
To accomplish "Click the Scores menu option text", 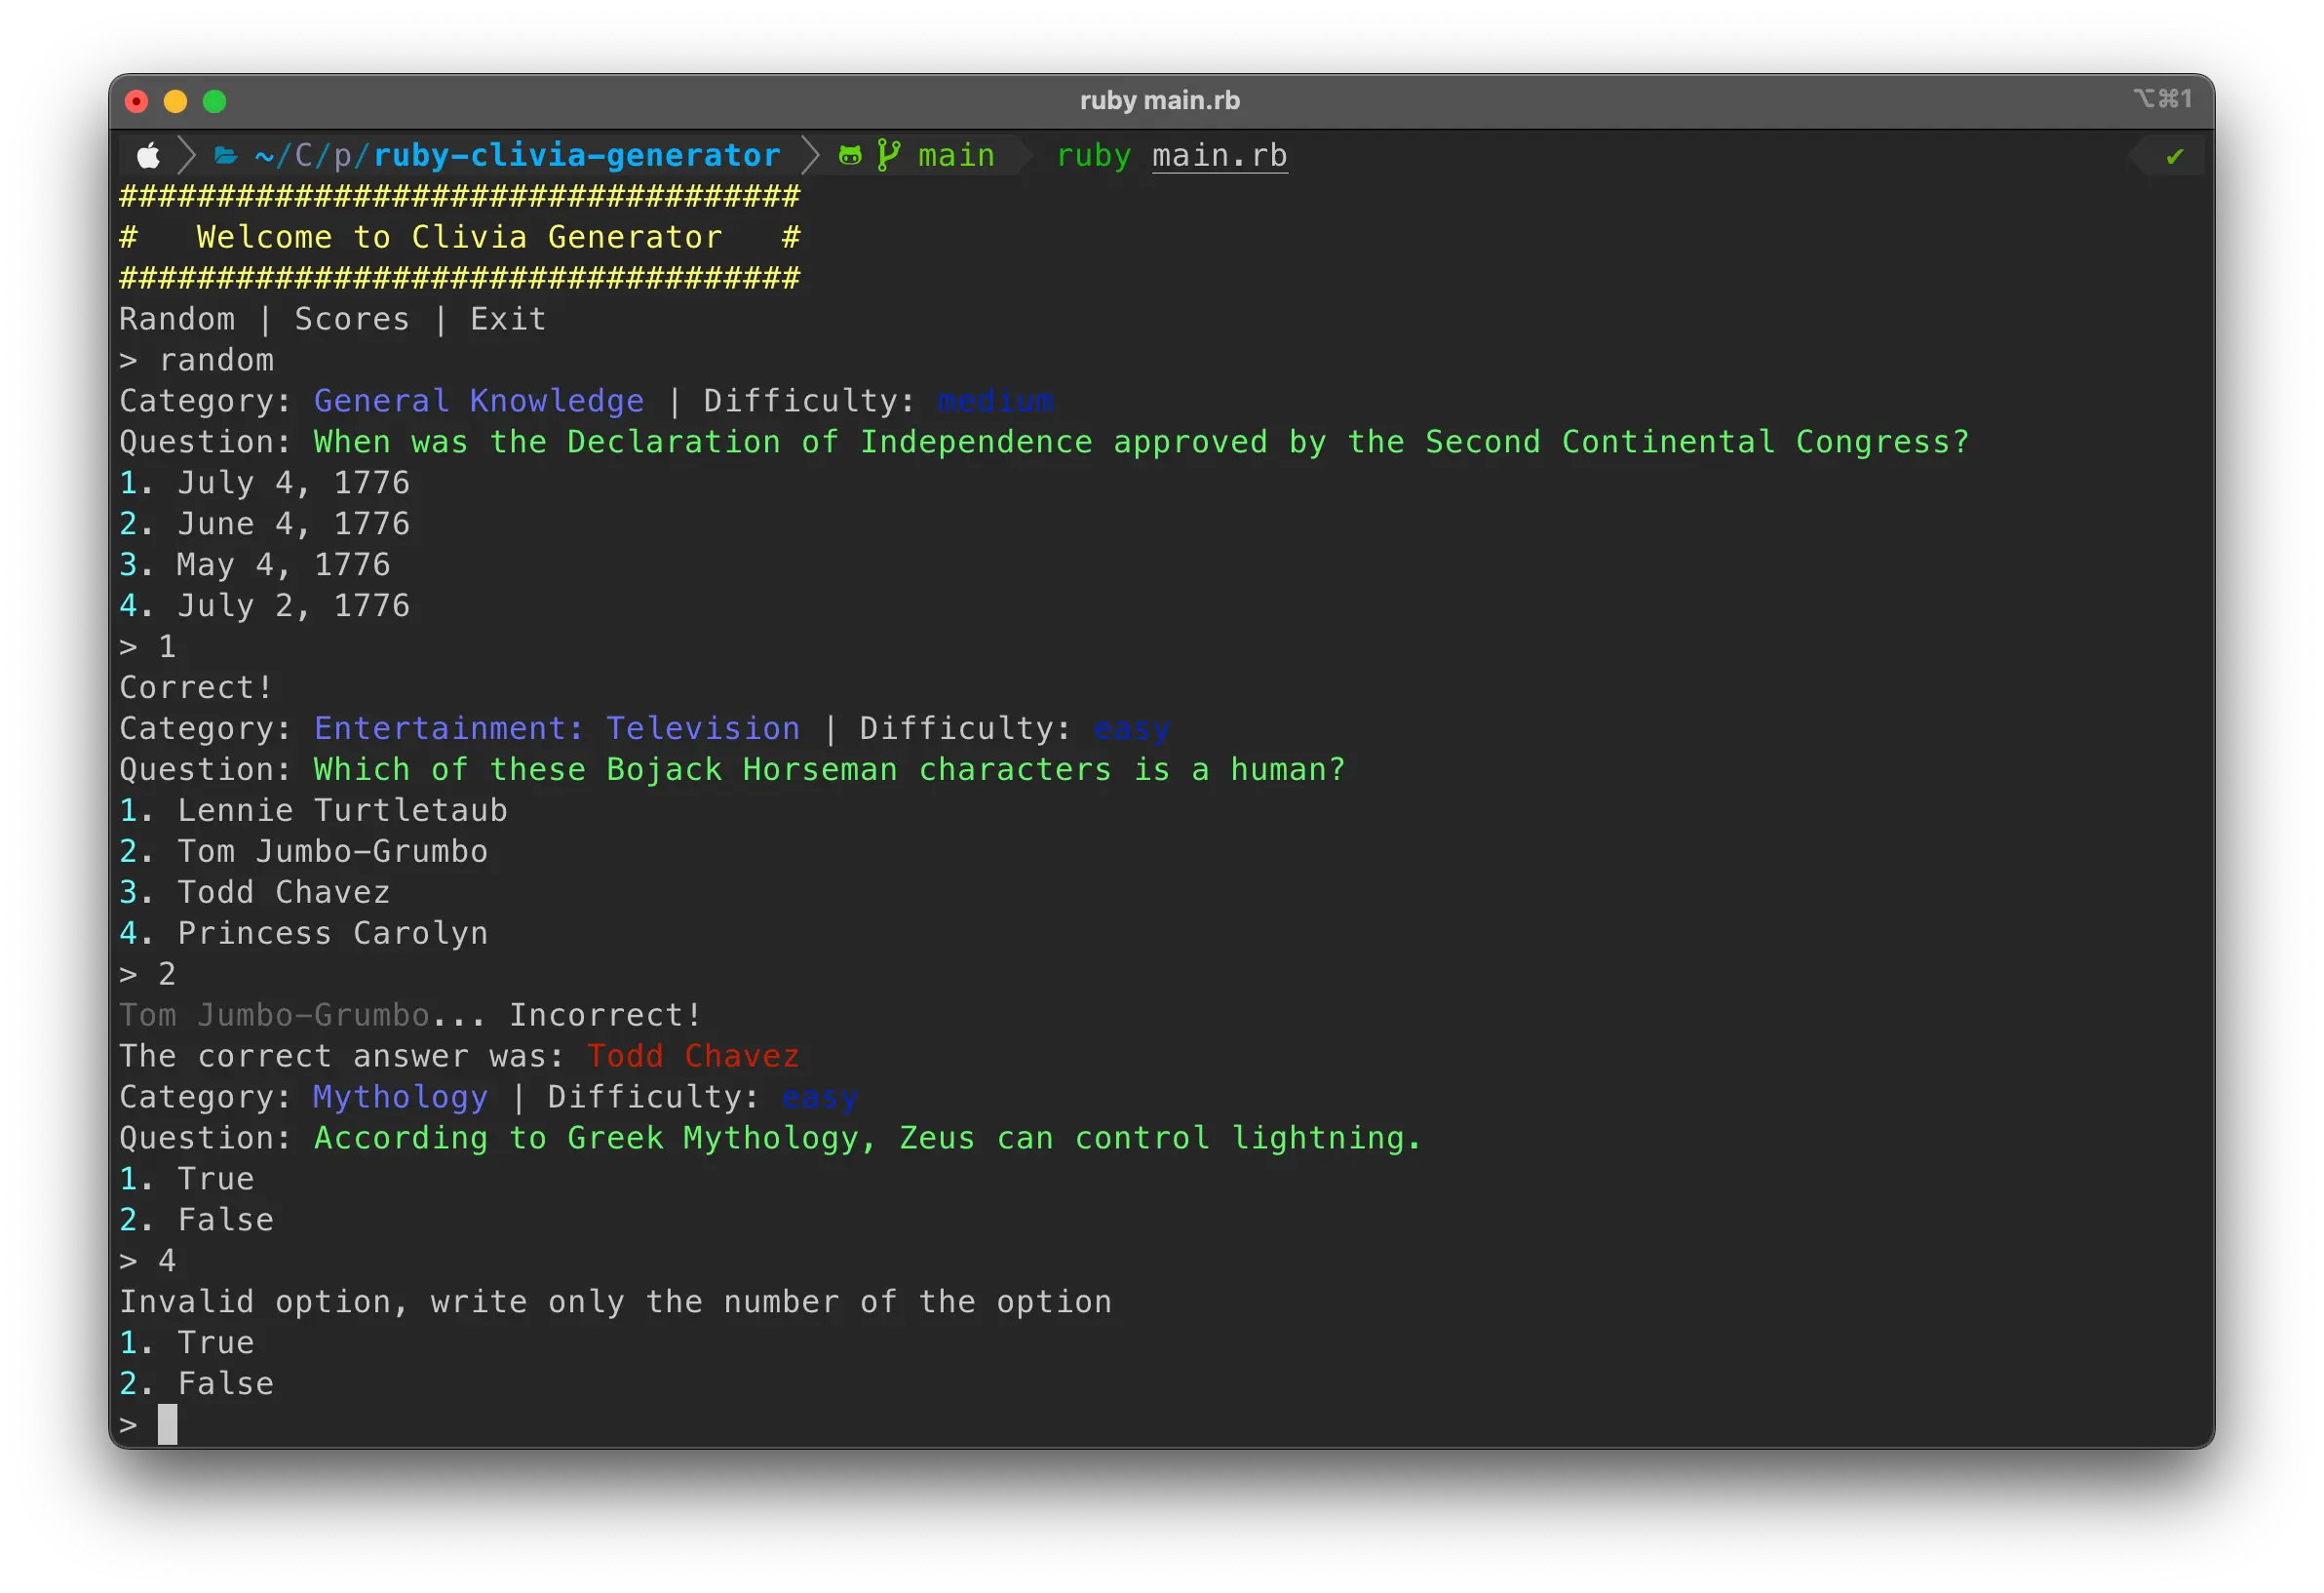I will click(352, 319).
